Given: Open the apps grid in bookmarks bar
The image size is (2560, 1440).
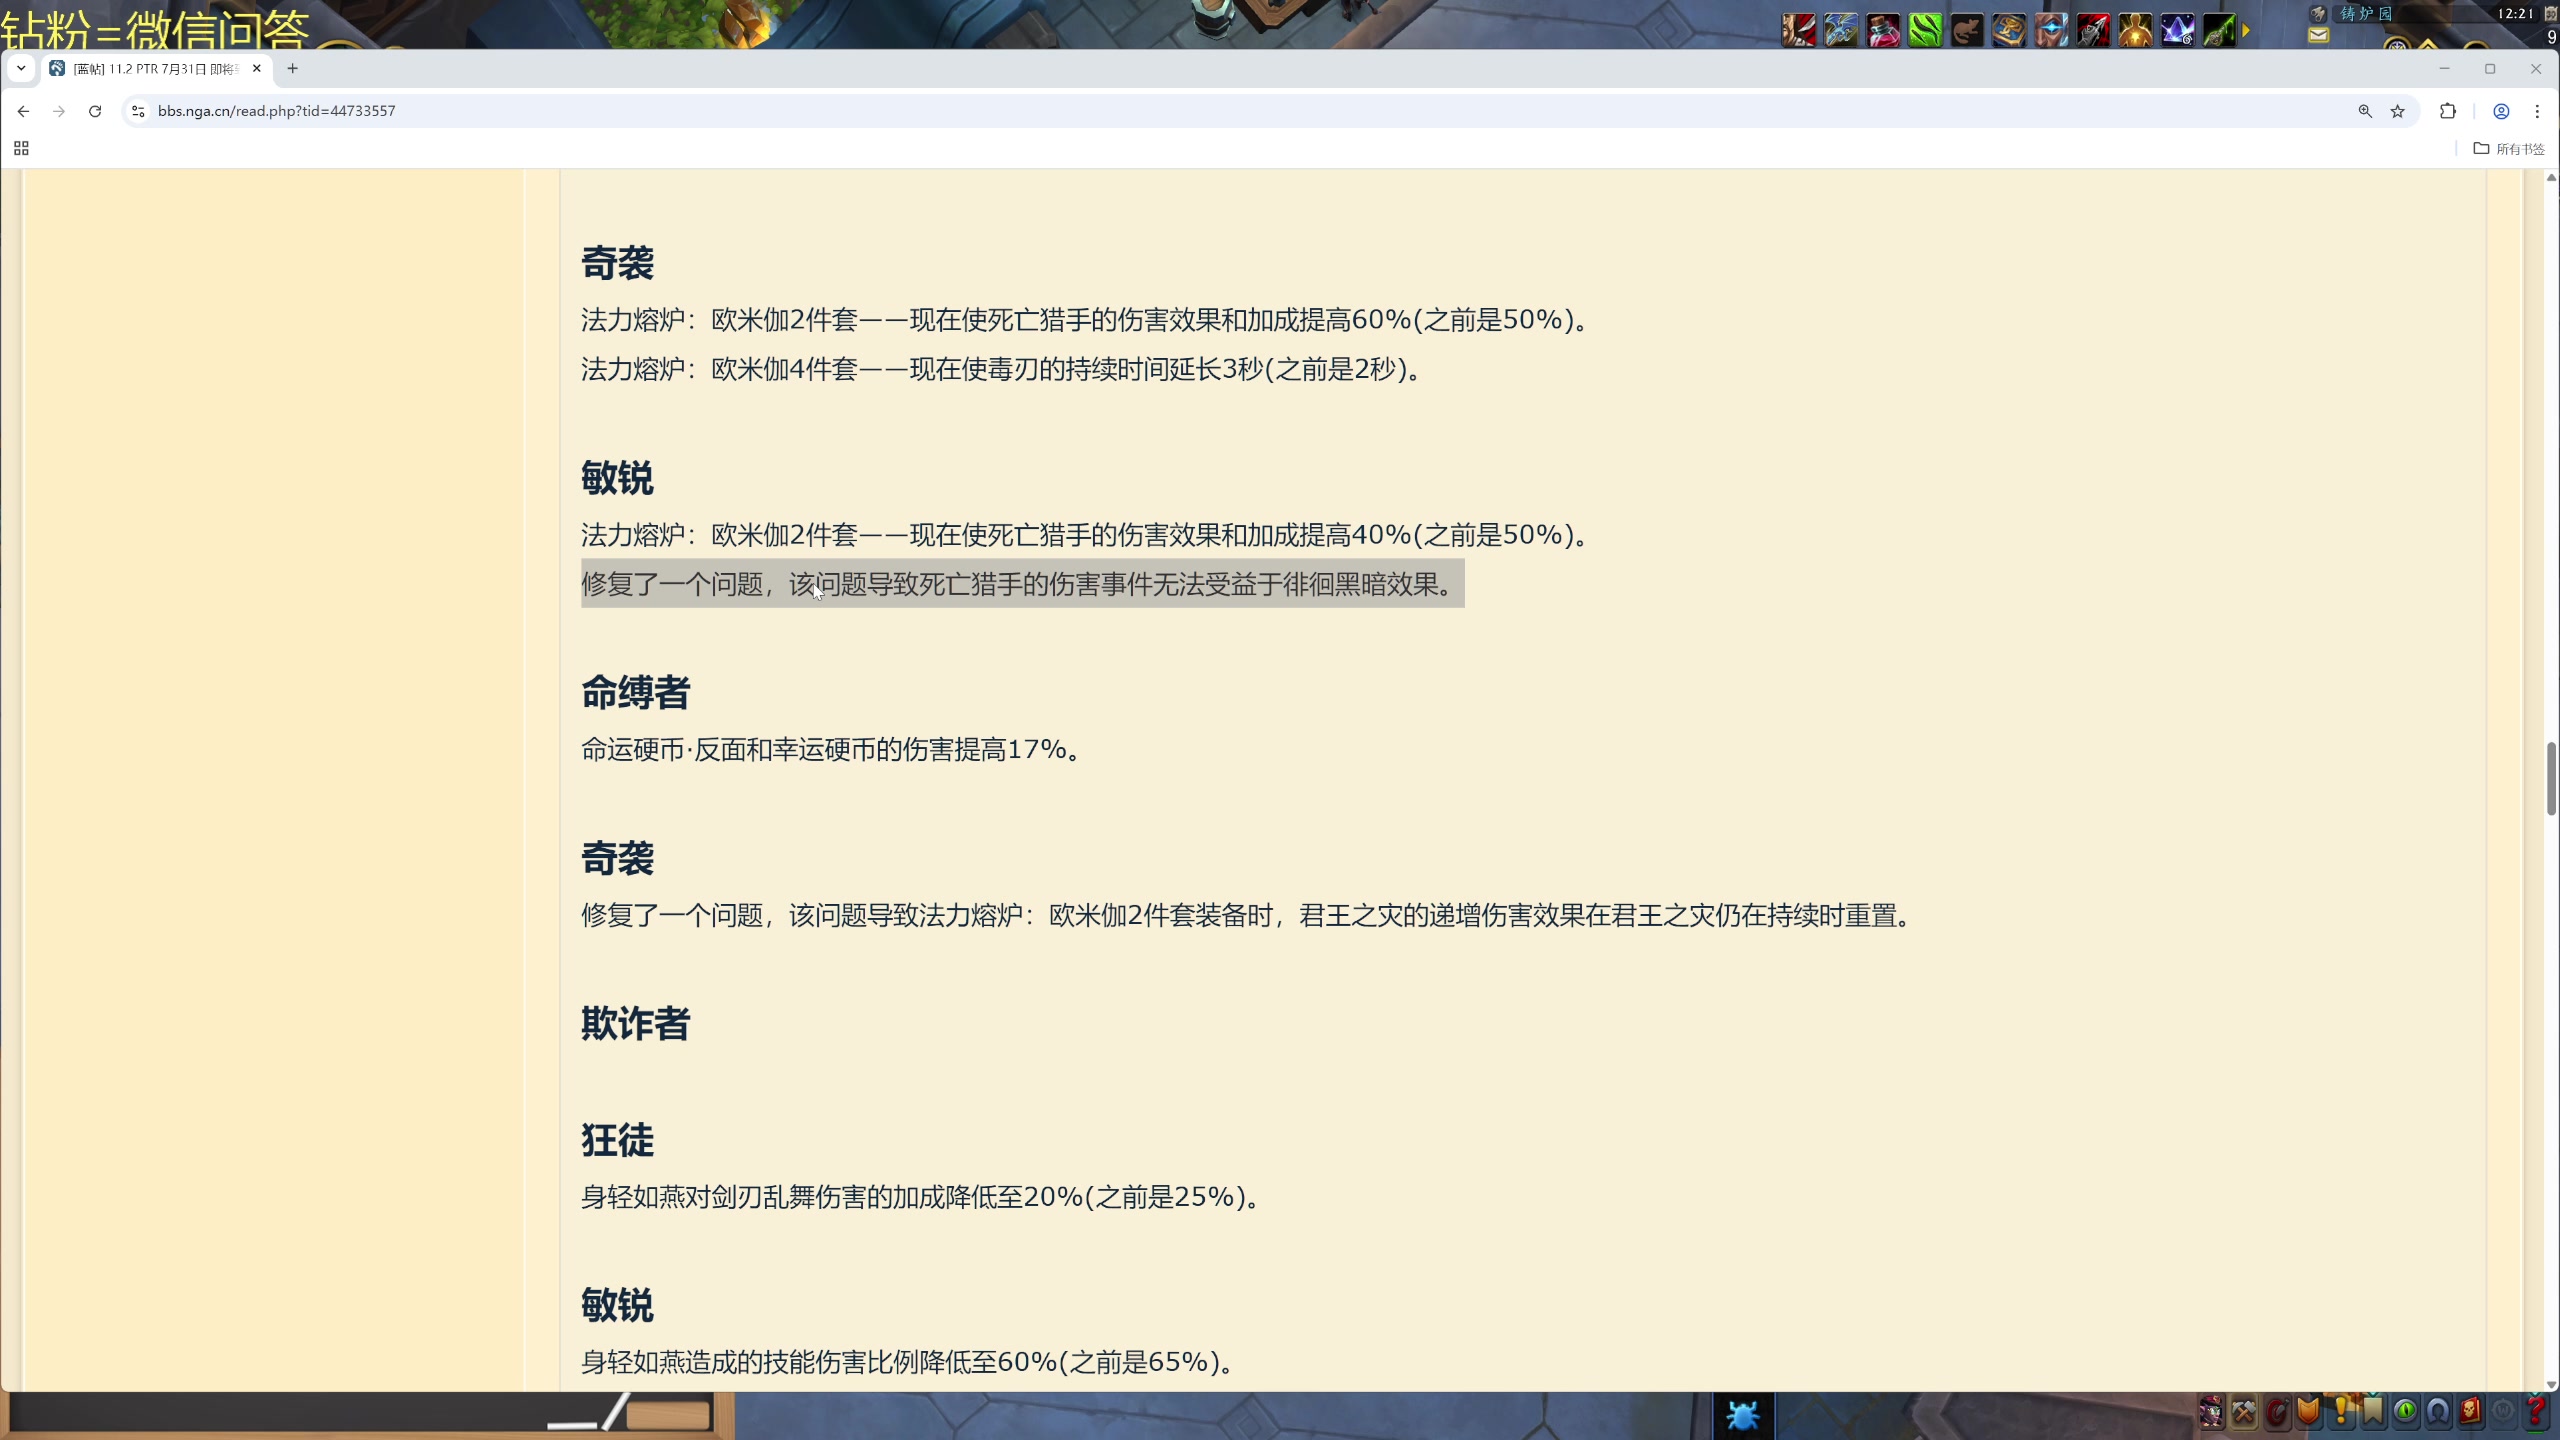Looking at the screenshot, I should tap(21, 148).
